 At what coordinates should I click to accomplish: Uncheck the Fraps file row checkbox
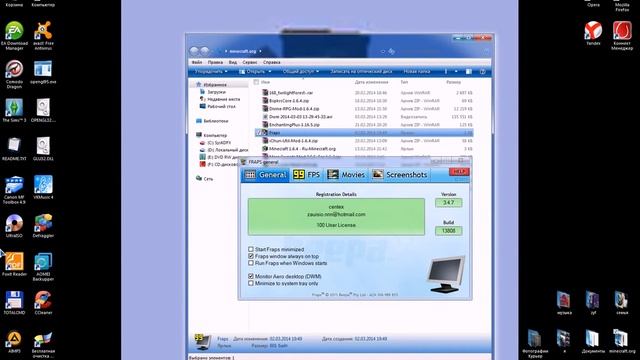coord(258,133)
